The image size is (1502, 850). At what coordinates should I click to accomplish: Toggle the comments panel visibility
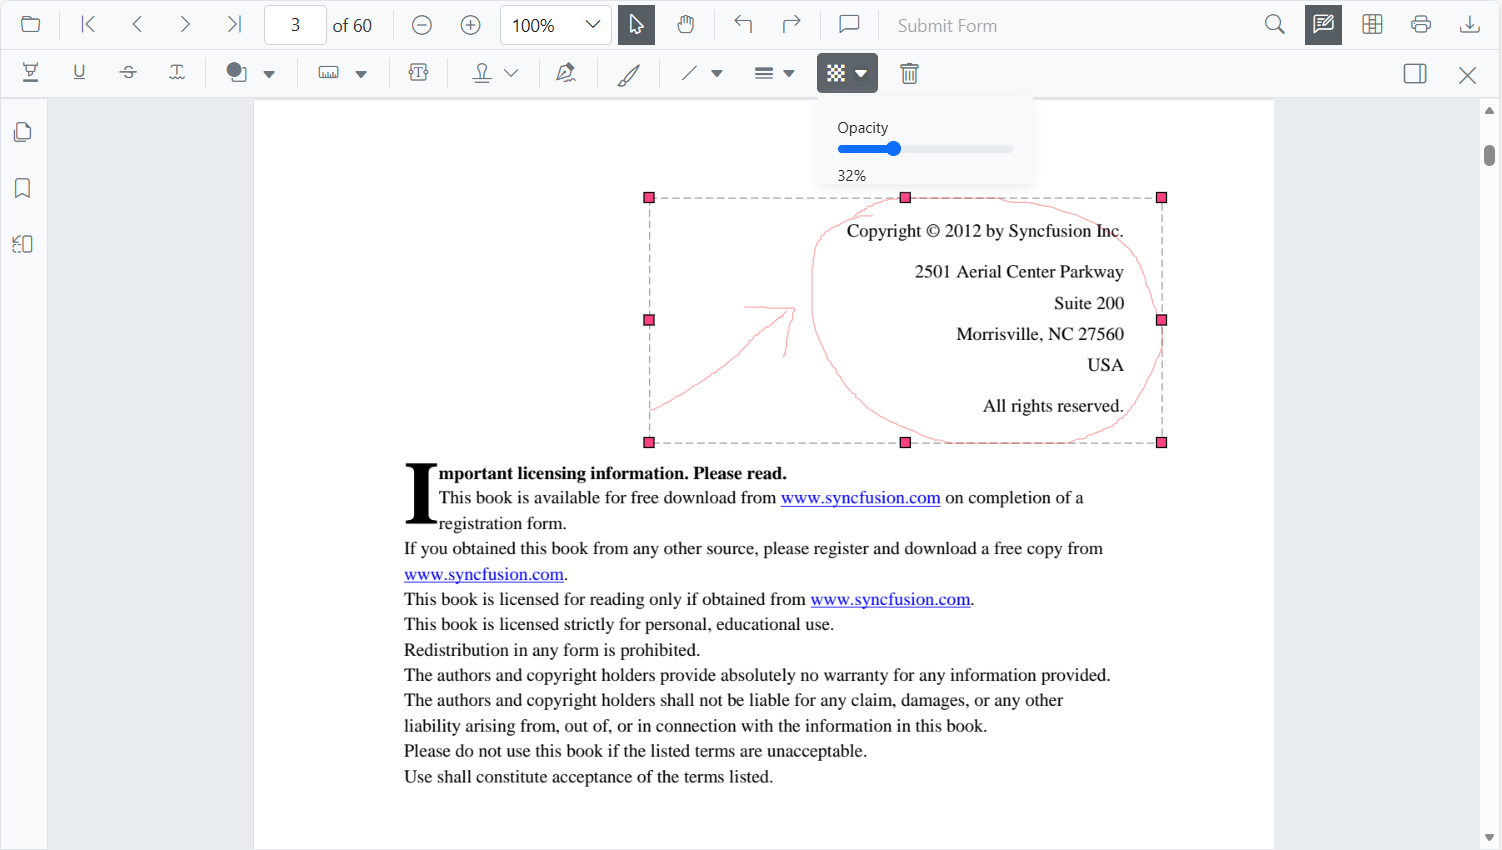pyautogui.click(x=848, y=24)
